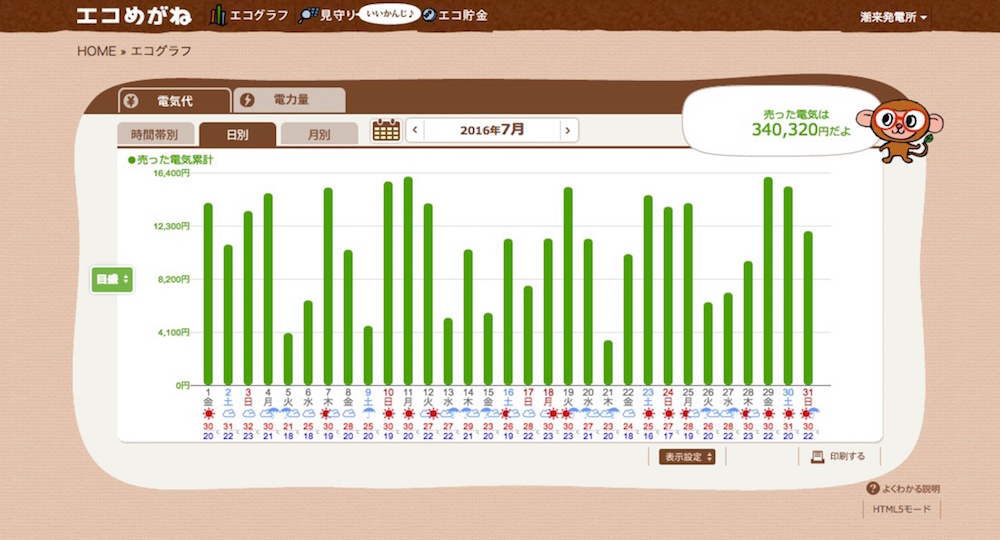Click the 売った電気累計 legend label

170,160
